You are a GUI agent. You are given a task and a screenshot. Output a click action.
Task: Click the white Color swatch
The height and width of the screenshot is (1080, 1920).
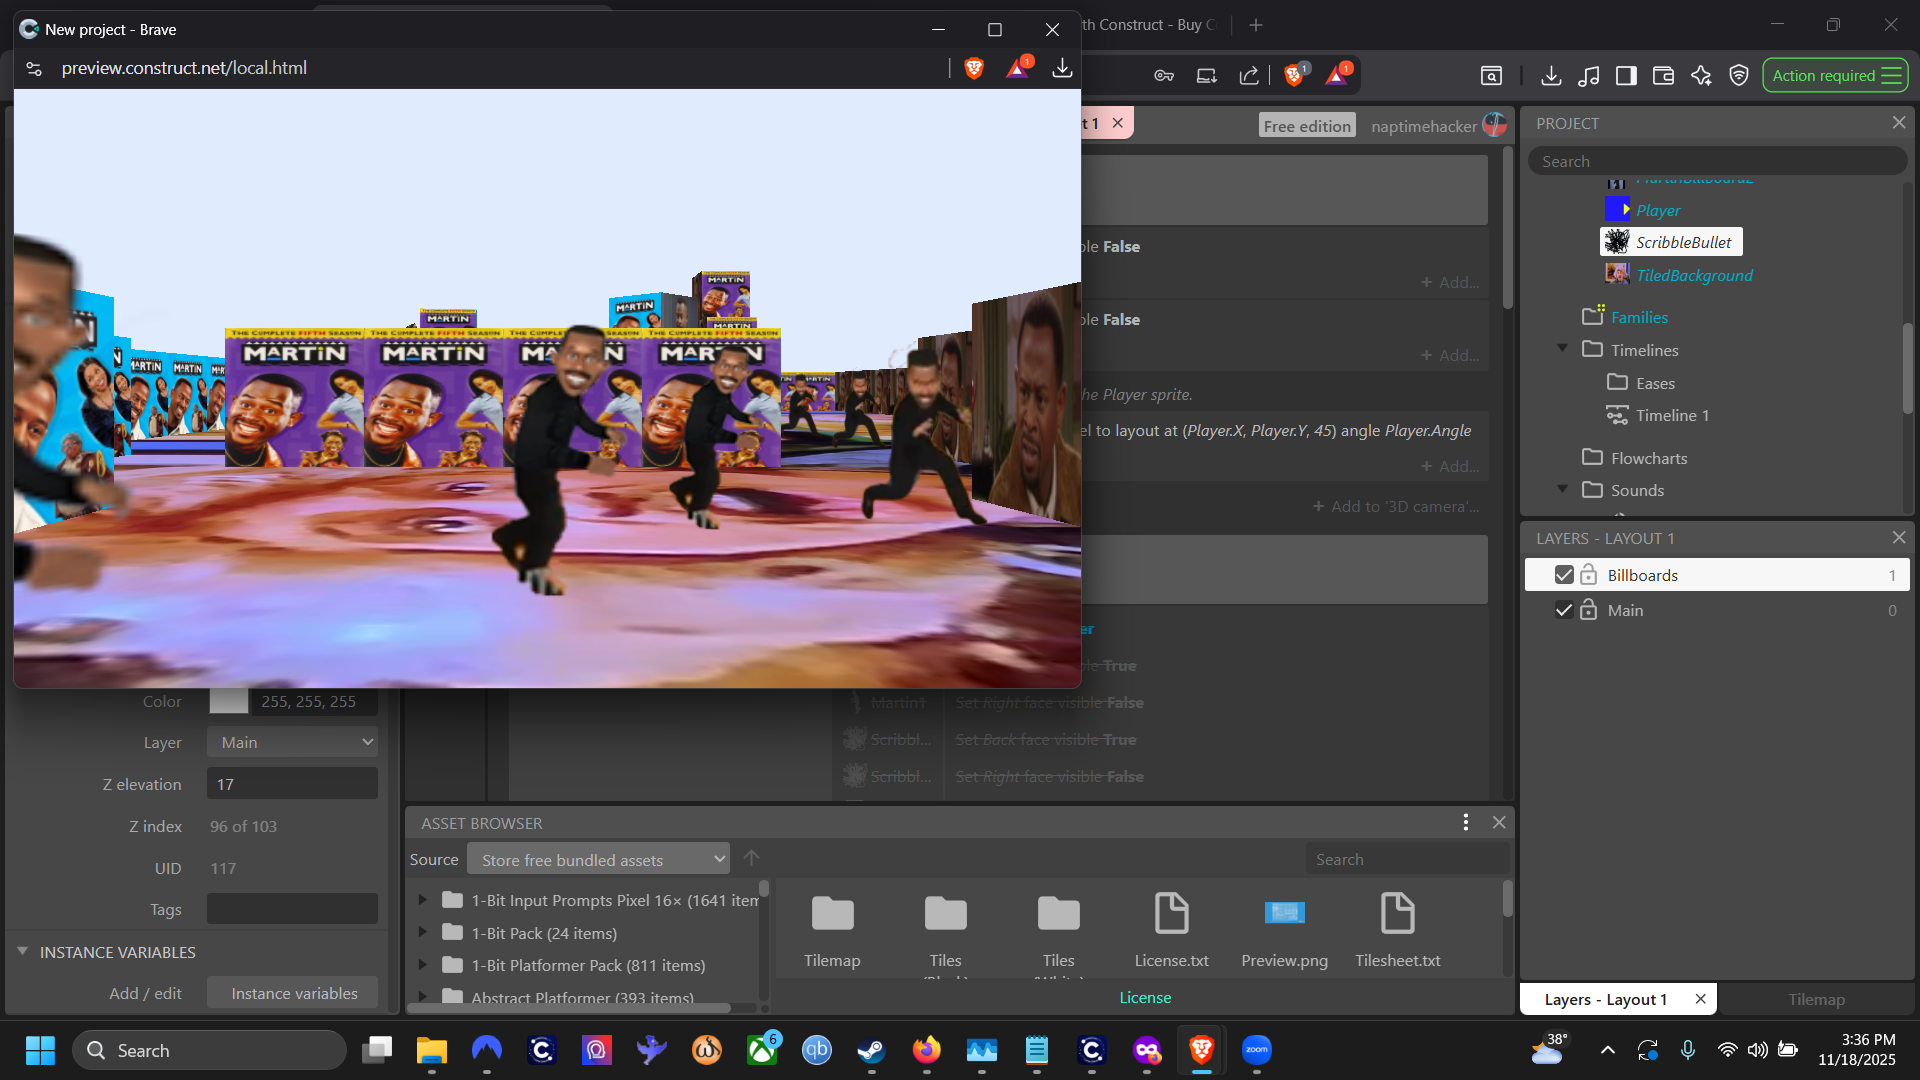[228, 701]
